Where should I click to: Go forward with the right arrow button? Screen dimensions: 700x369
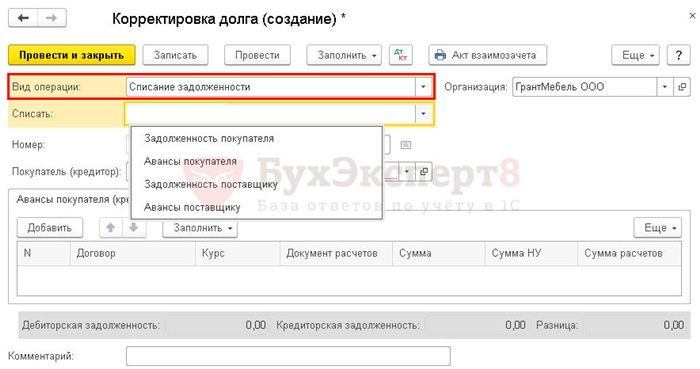(x=52, y=18)
